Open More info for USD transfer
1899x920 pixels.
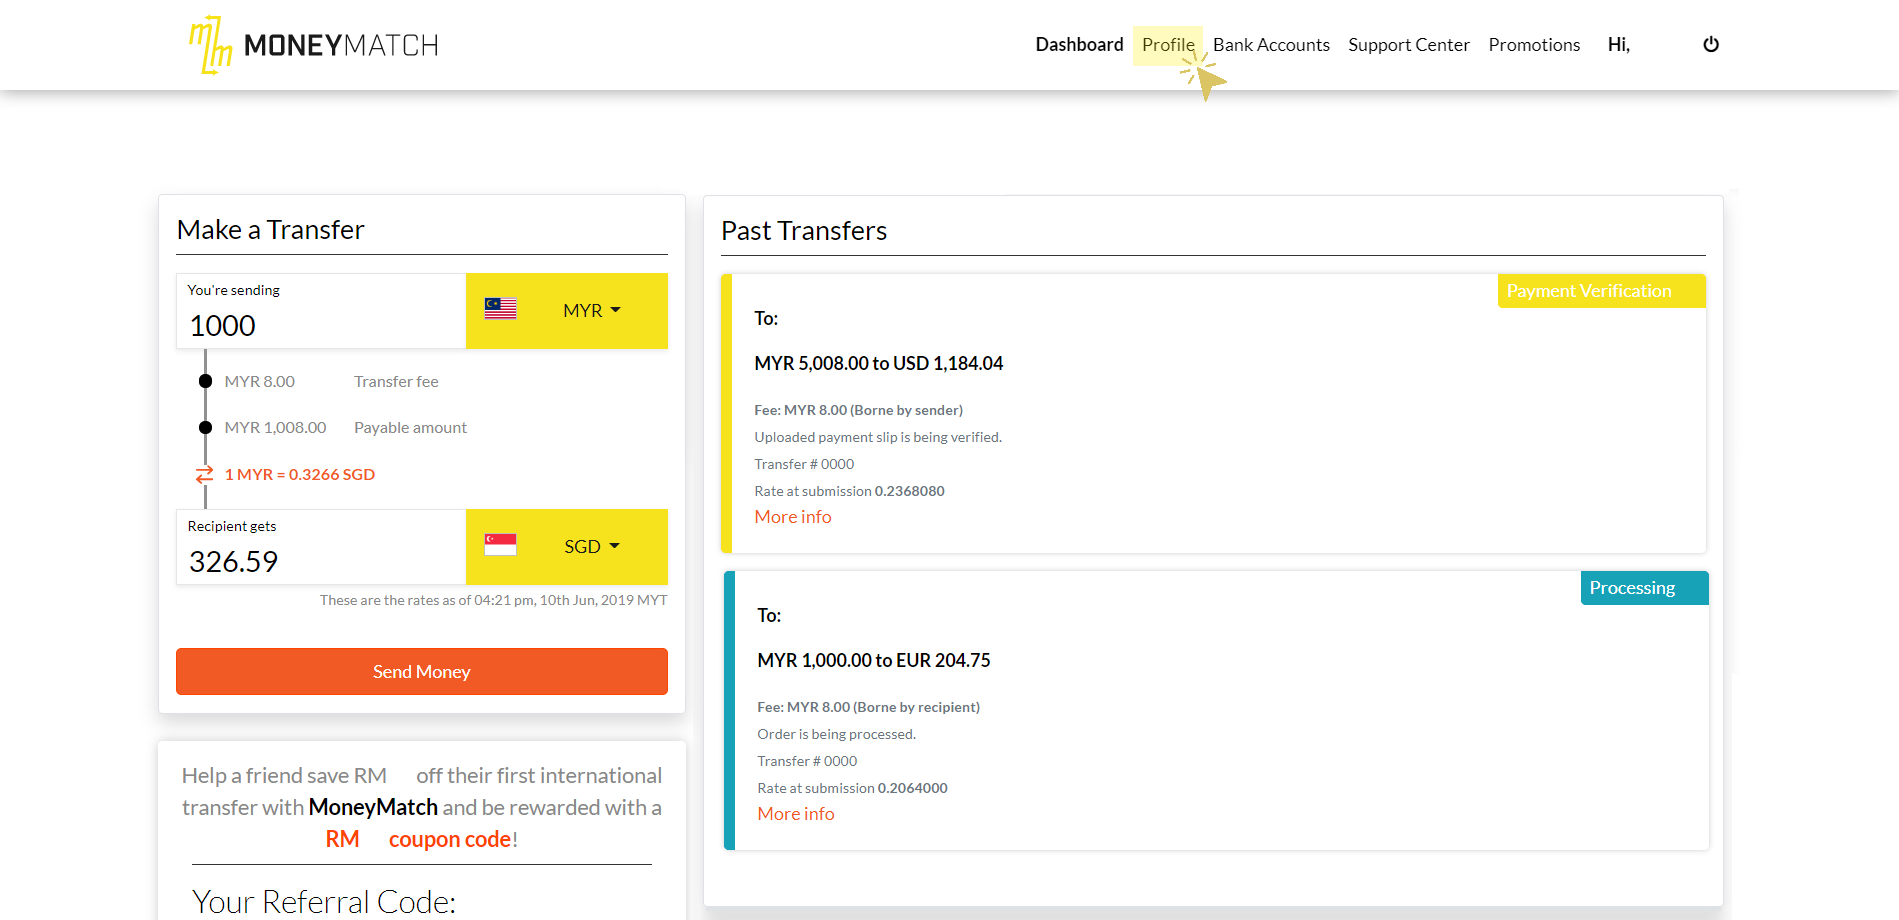pyautogui.click(x=793, y=517)
